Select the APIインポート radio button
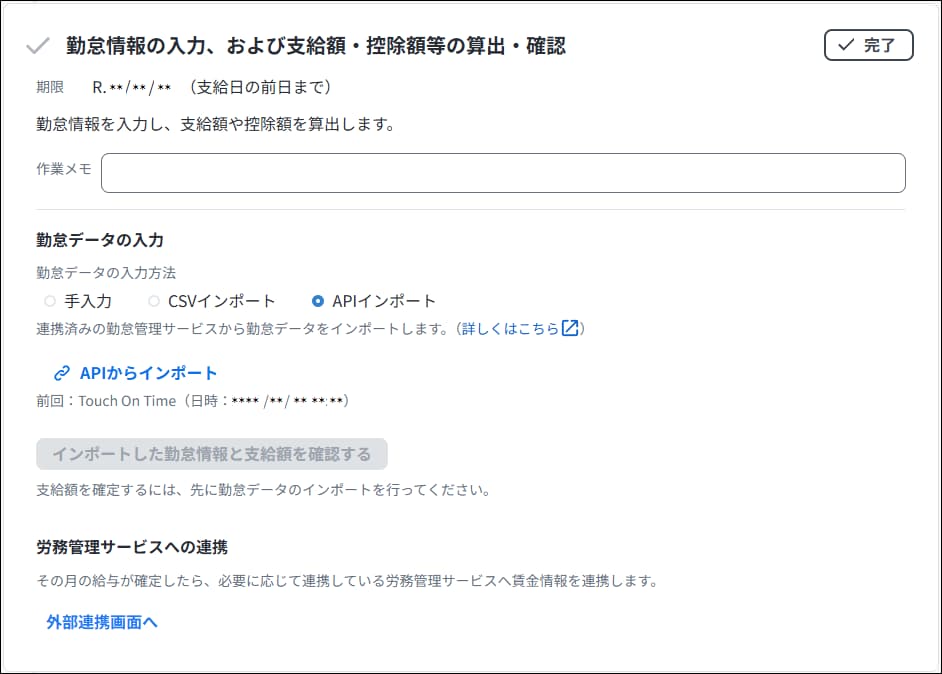The width and height of the screenshot is (942, 674). coord(318,300)
